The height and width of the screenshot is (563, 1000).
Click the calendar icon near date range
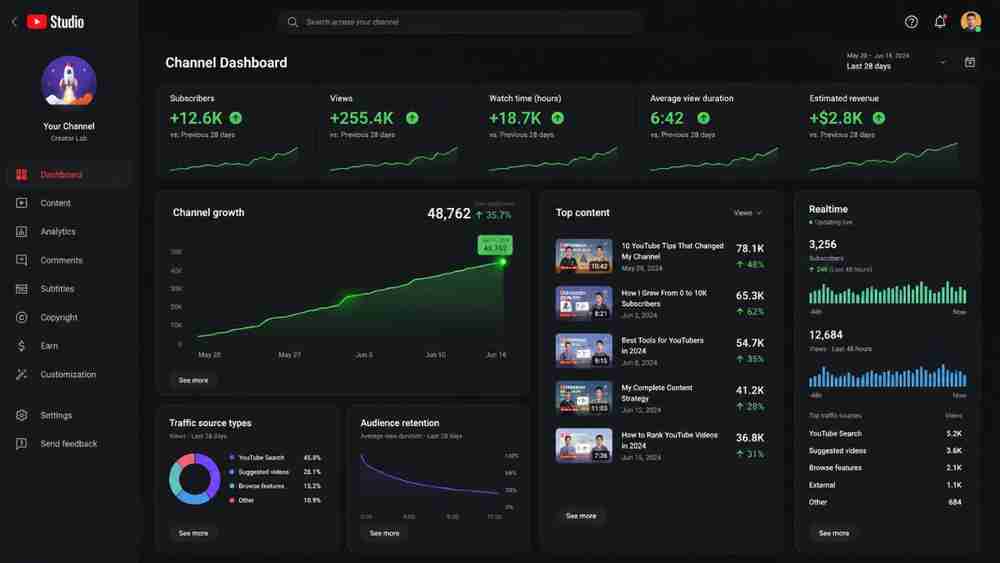coord(969,62)
